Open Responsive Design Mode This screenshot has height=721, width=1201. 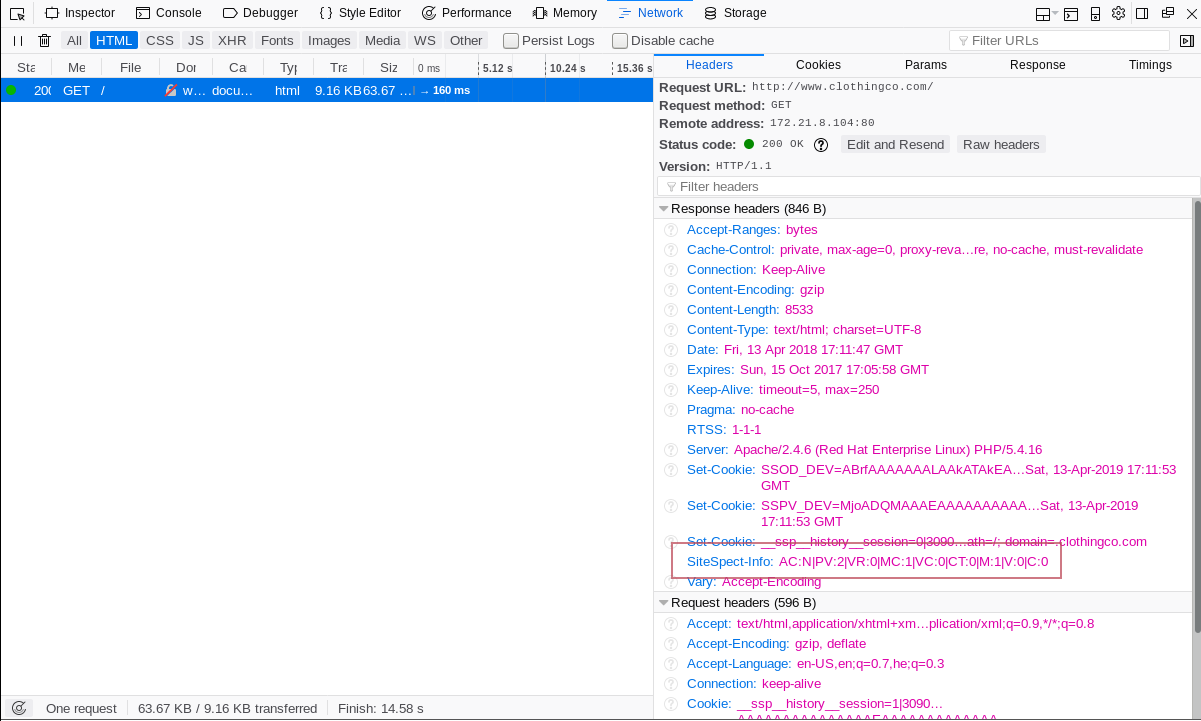coord(1096,13)
